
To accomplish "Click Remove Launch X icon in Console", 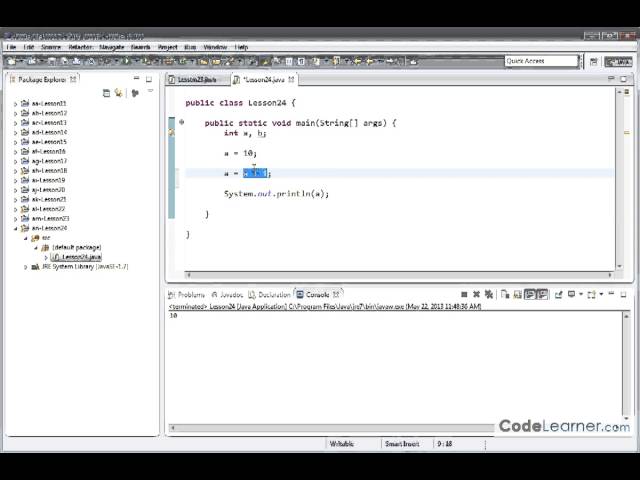I will pyautogui.click(x=476, y=294).
